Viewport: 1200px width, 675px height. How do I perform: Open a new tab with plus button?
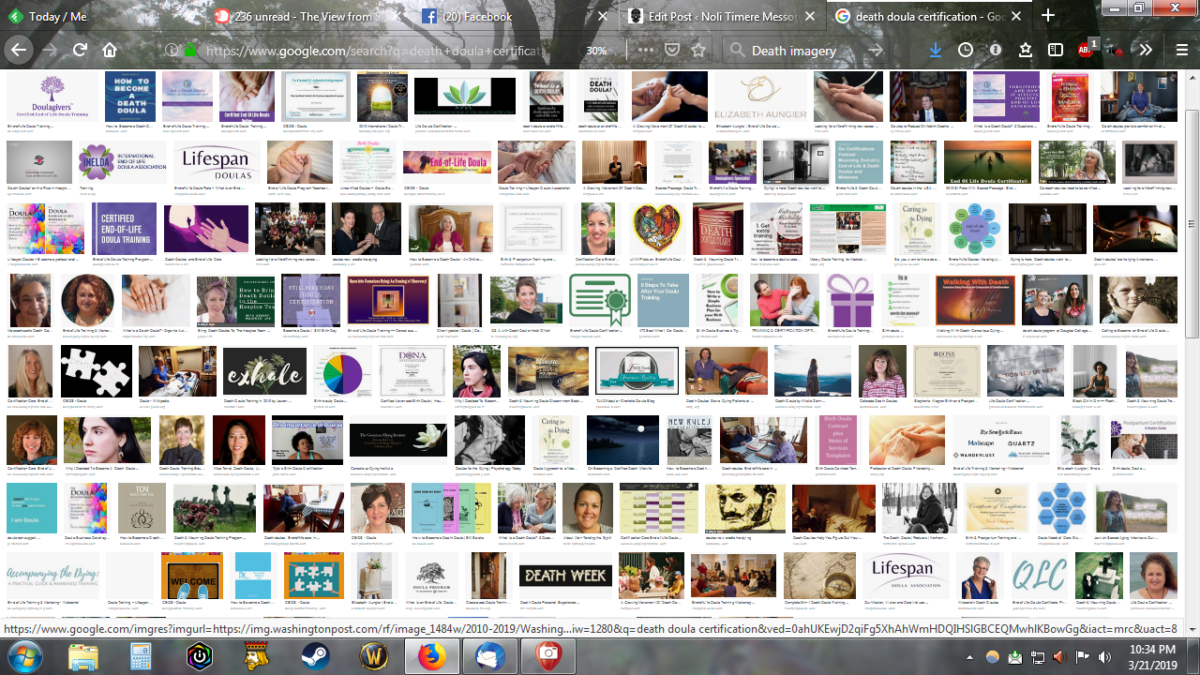click(x=1048, y=16)
